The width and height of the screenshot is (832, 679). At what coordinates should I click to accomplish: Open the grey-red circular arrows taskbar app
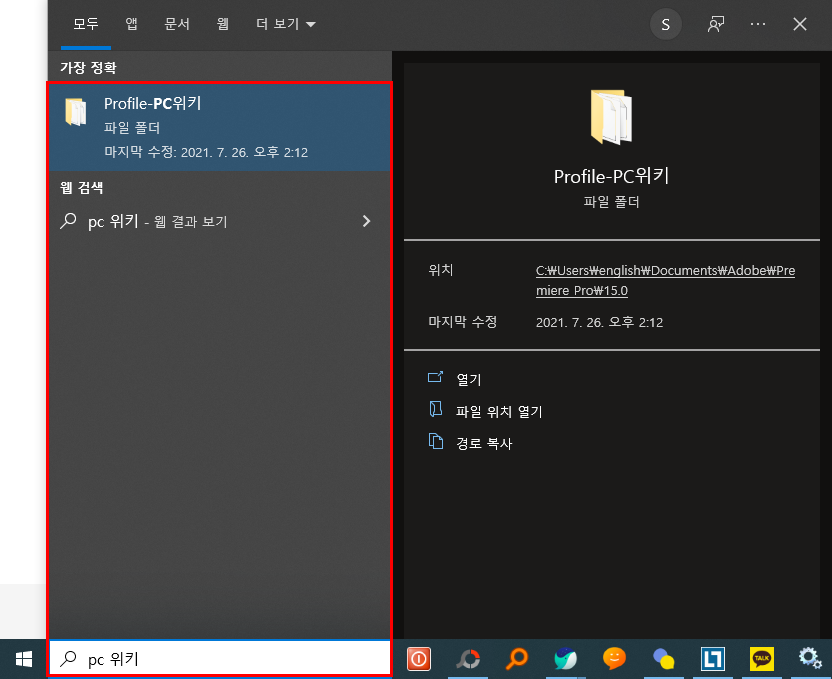click(x=468, y=659)
